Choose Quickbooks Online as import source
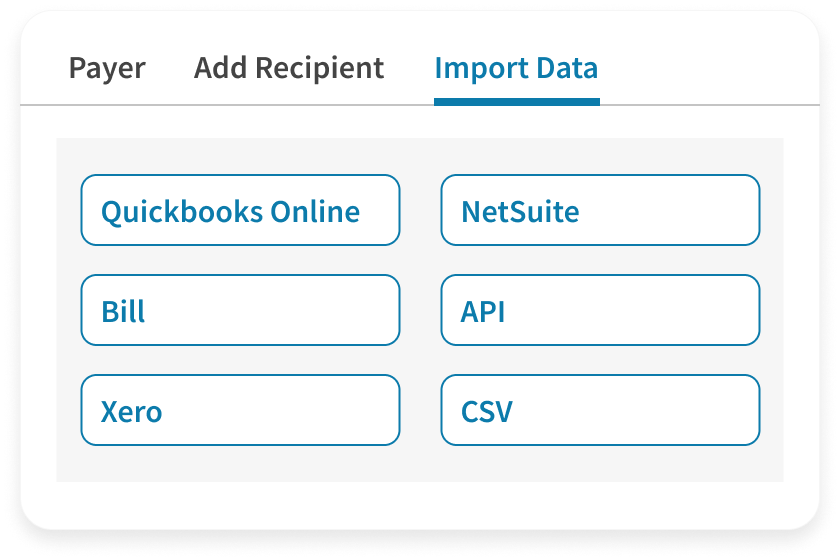 240,210
